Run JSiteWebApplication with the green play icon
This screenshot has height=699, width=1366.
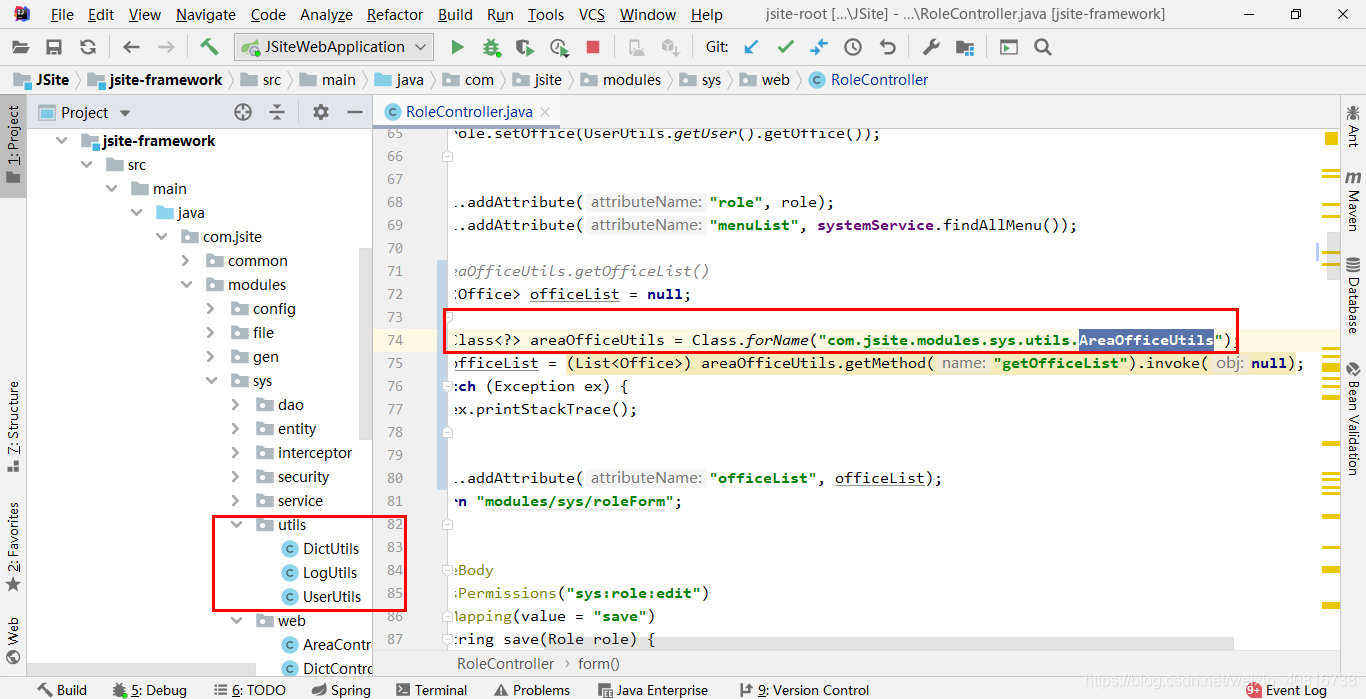click(x=457, y=47)
